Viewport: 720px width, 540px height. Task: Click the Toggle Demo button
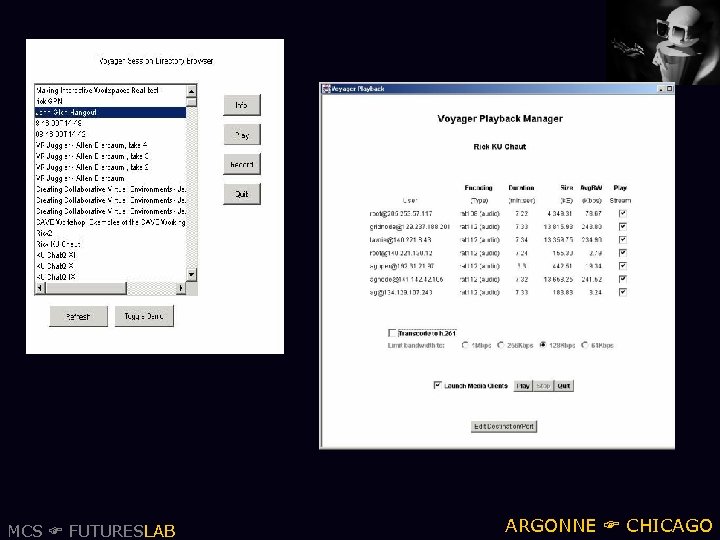144,316
